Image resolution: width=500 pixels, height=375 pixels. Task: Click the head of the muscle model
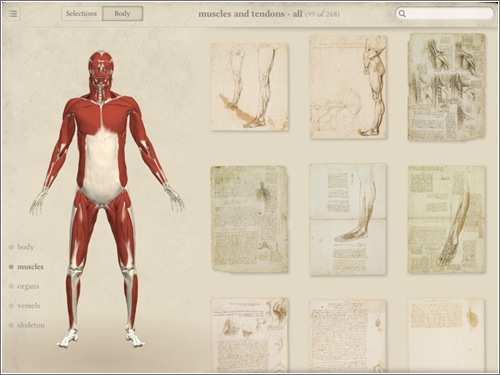click(x=102, y=68)
